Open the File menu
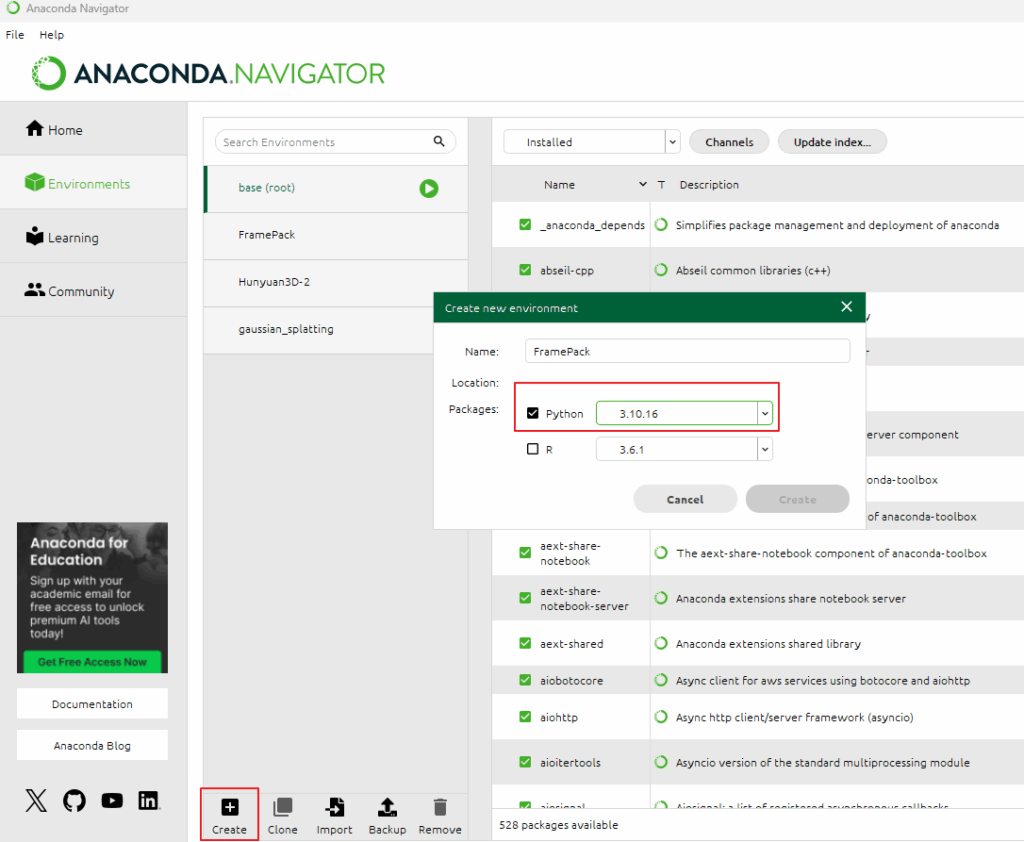Viewport: 1024px width, 842px height. pos(15,35)
